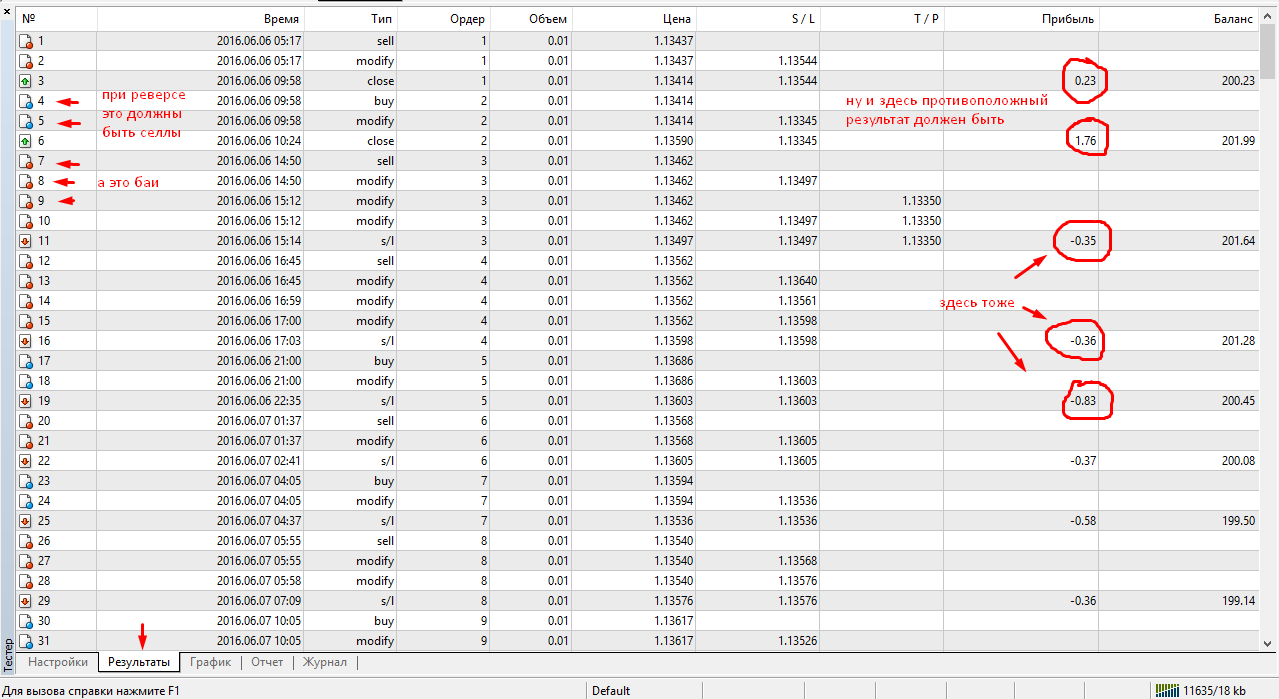Open the Результаты tab

click(x=139, y=662)
